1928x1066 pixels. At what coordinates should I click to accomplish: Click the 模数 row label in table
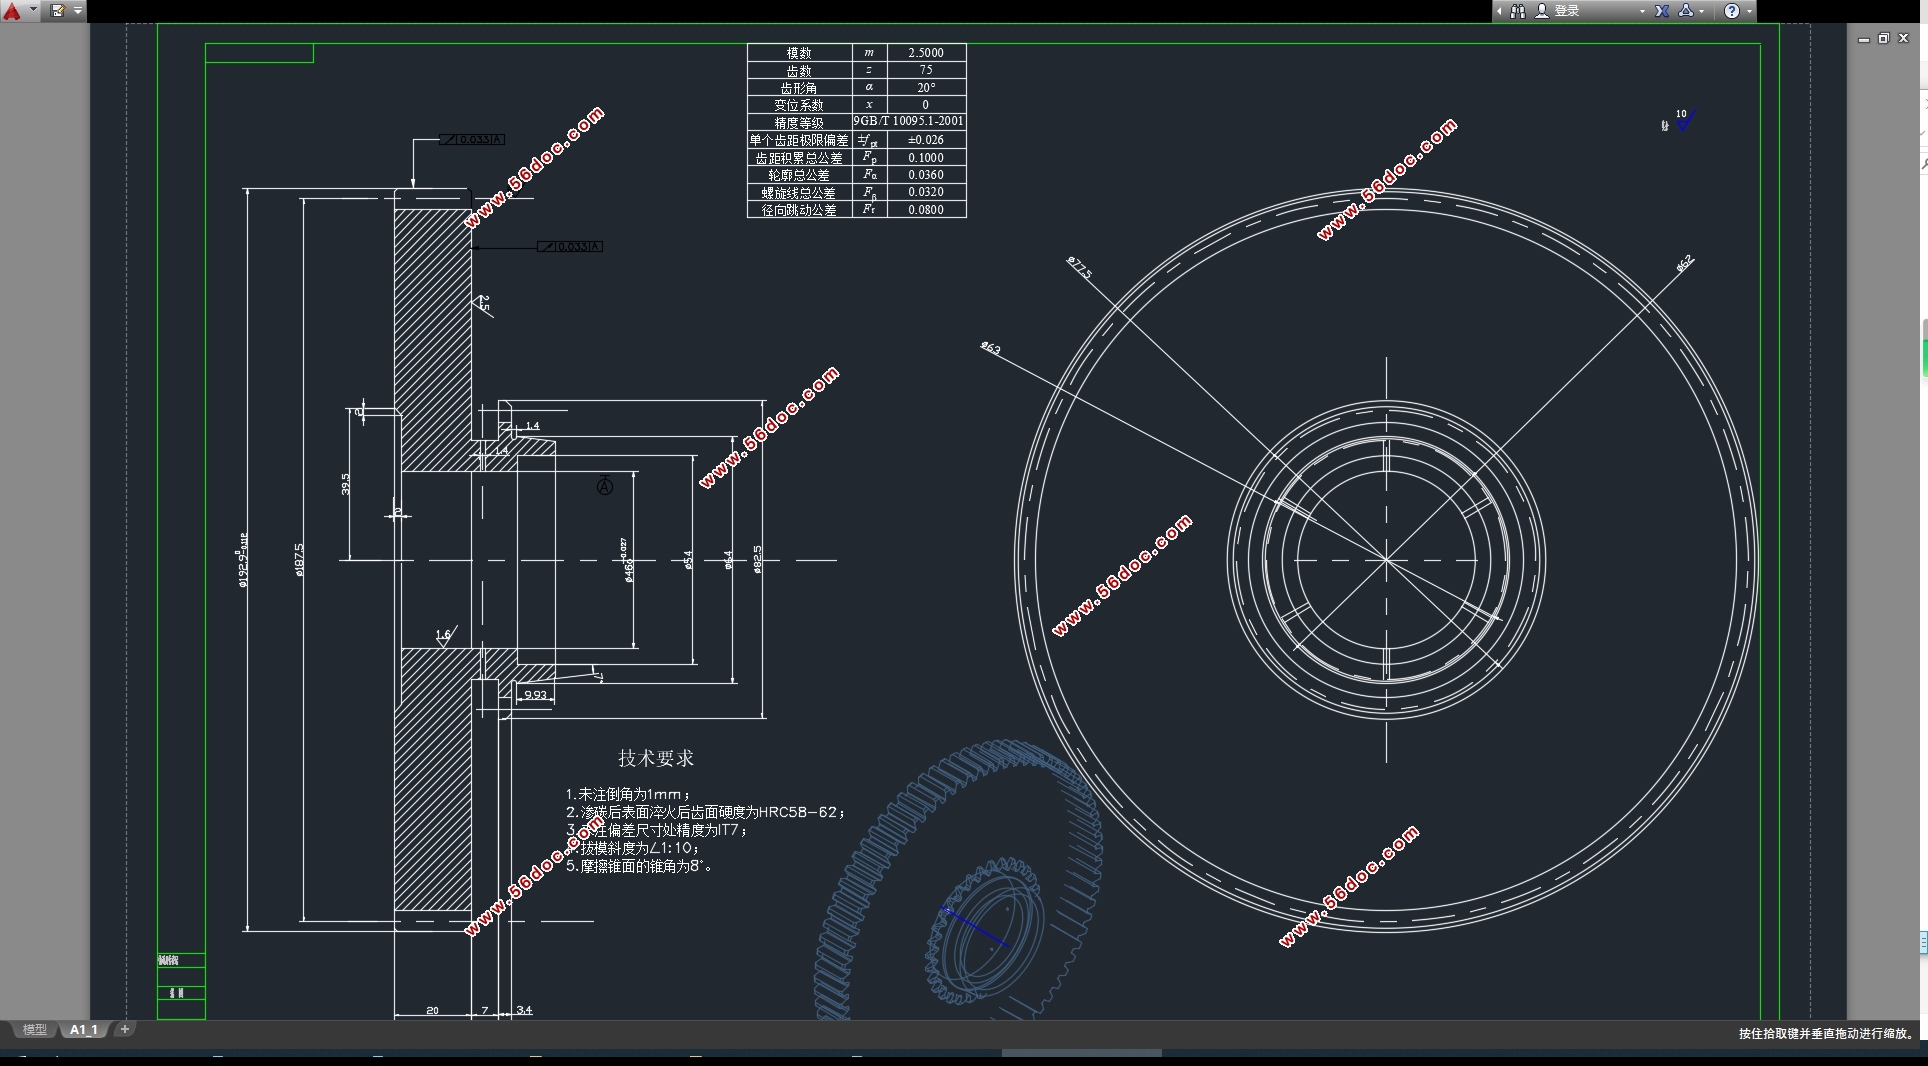[x=799, y=53]
